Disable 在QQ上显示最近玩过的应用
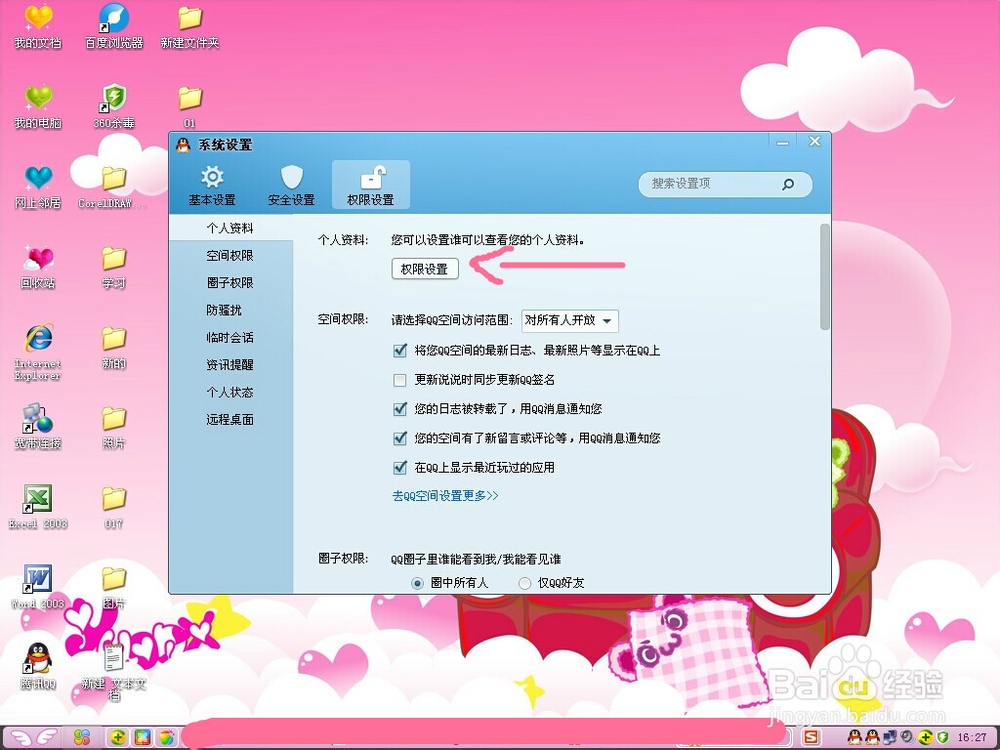The width and height of the screenshot is (1000, 750). (x=401, y=468)
